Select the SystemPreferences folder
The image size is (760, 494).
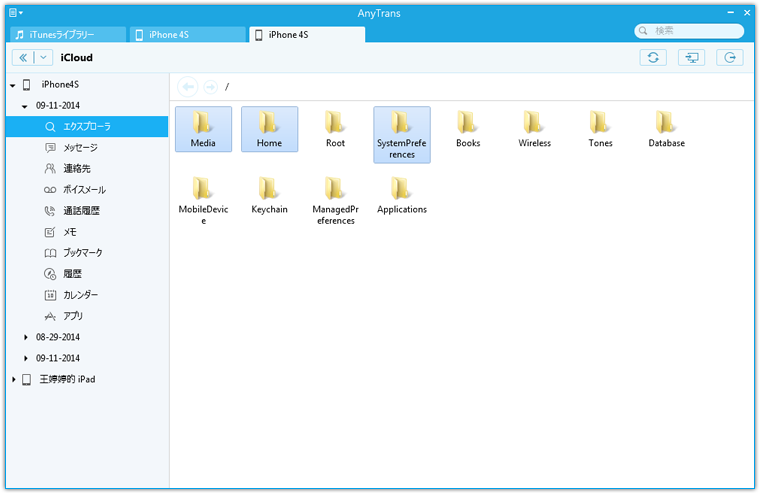[x=402, y=135]
